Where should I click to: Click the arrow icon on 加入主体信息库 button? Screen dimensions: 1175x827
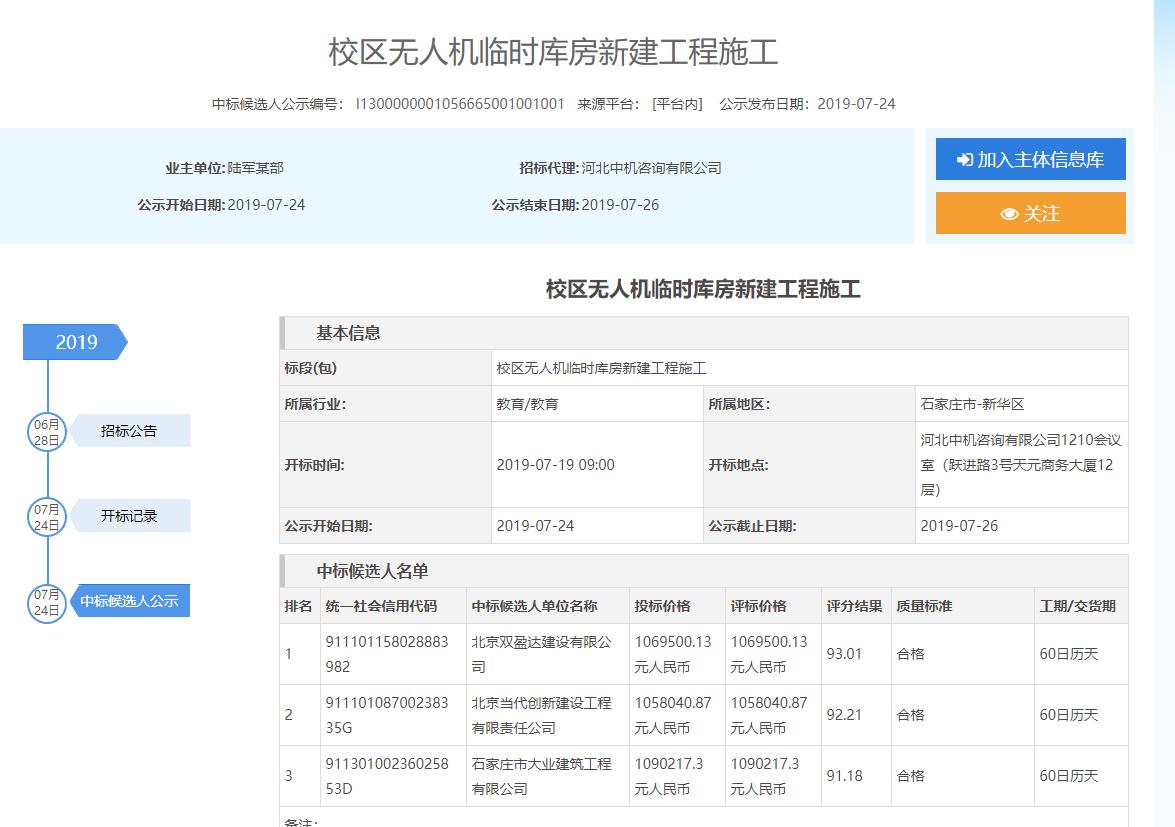(x=964, y=160)
